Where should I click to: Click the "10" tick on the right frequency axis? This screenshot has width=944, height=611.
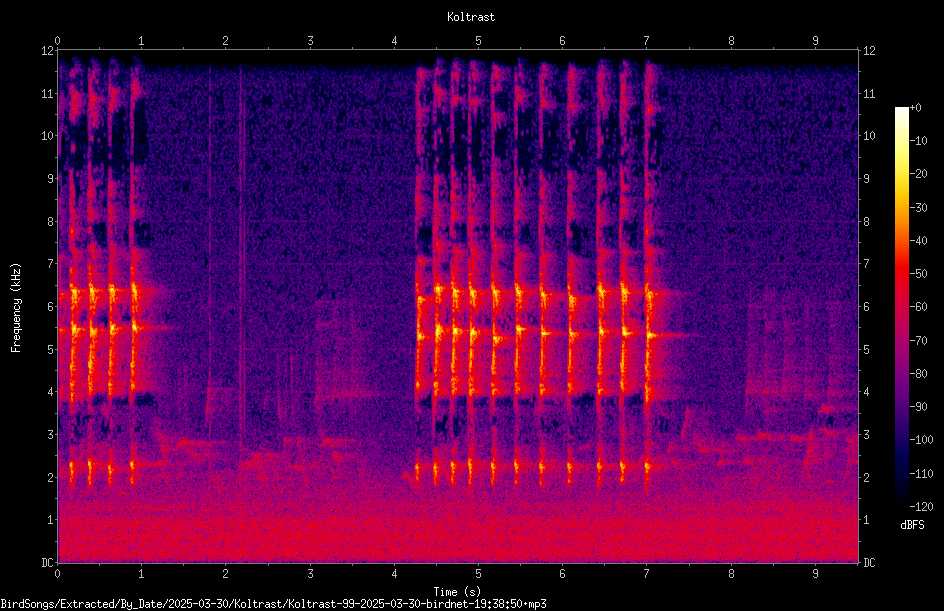tap(869, 136)
